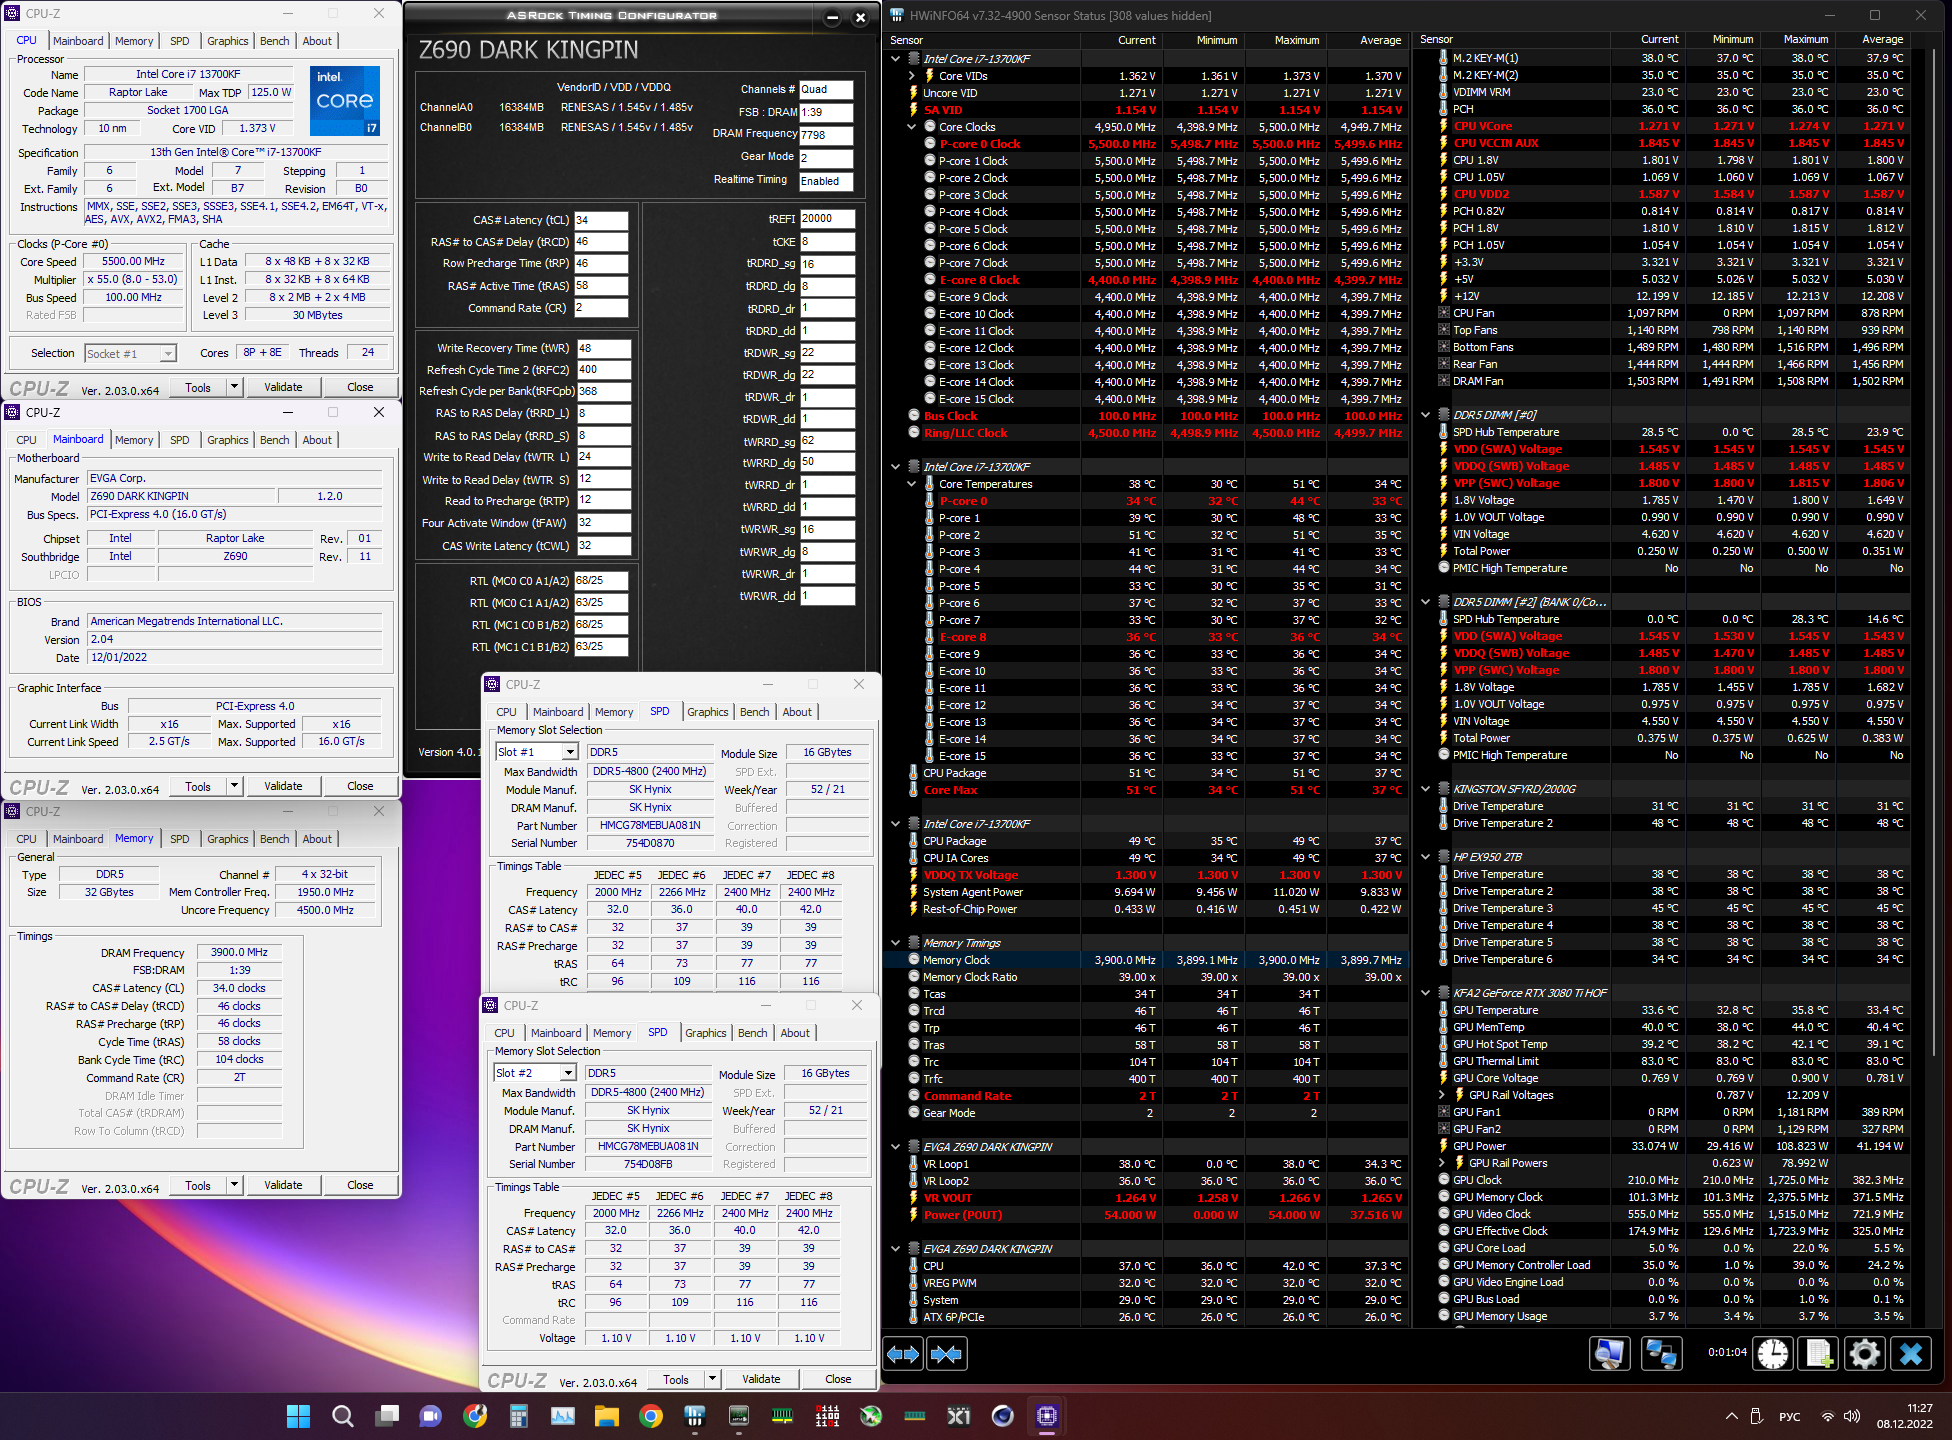Click HWiNFO reset clock icon
This screenshot has width=1952, height=1440.
tap(1773, 1354)
